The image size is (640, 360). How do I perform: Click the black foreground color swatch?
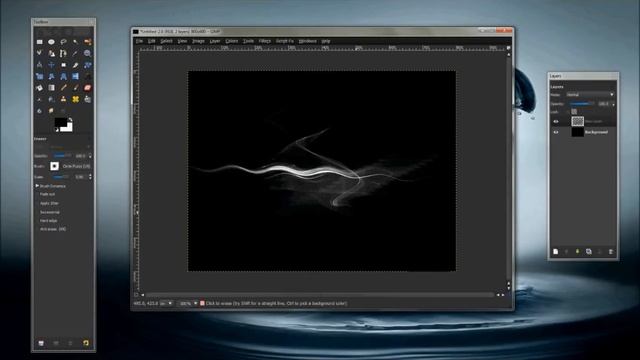(61, 122)
